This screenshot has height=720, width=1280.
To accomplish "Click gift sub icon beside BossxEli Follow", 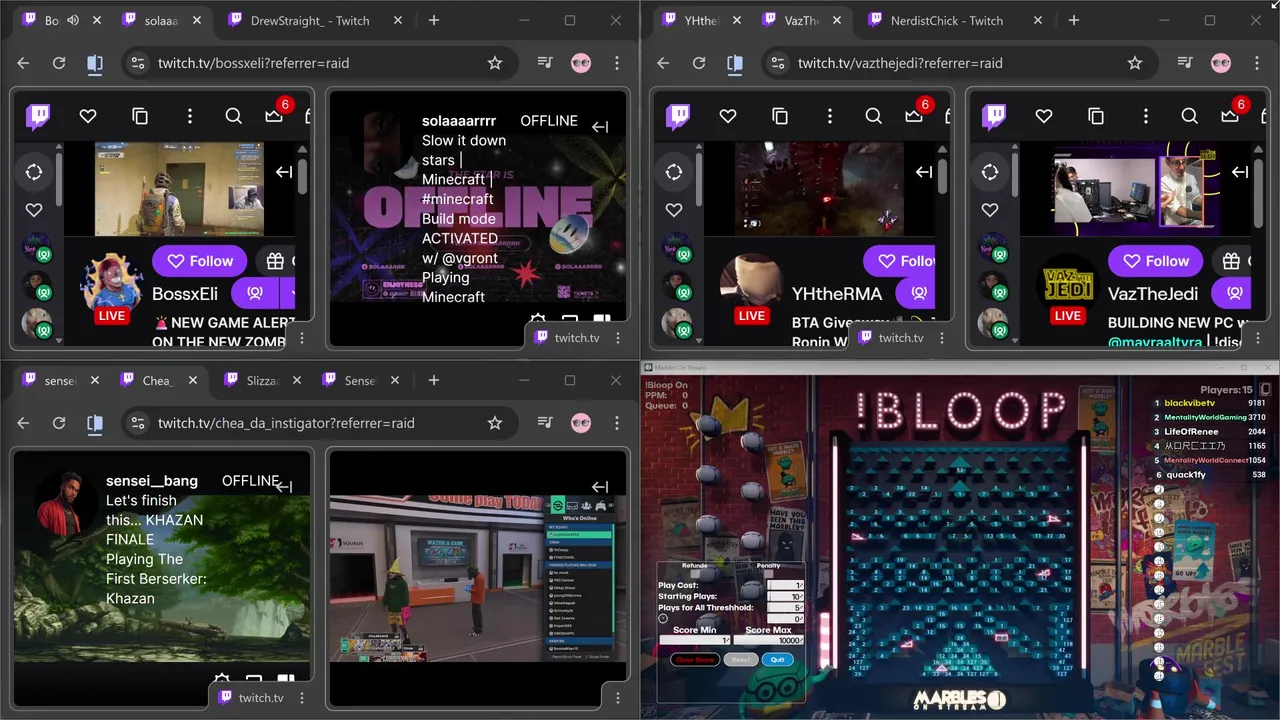I will [x=275, y=261].
